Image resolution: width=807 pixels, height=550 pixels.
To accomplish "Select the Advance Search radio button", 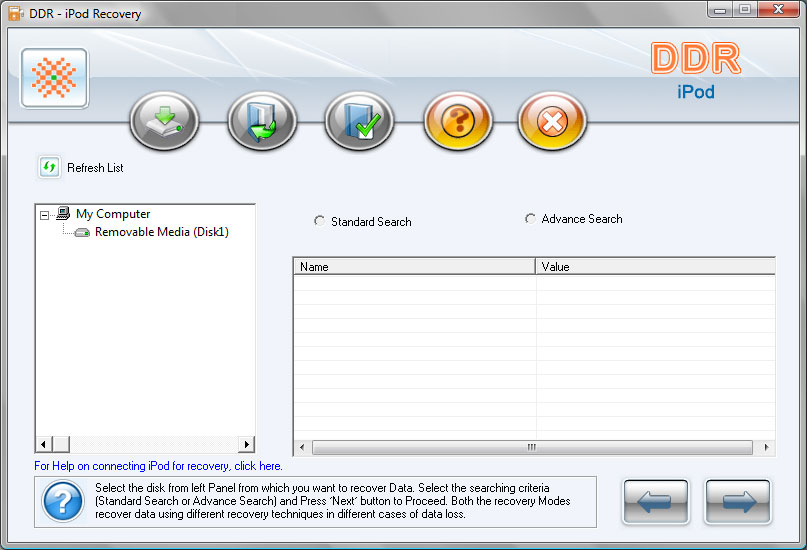I will tap(530, 219).
